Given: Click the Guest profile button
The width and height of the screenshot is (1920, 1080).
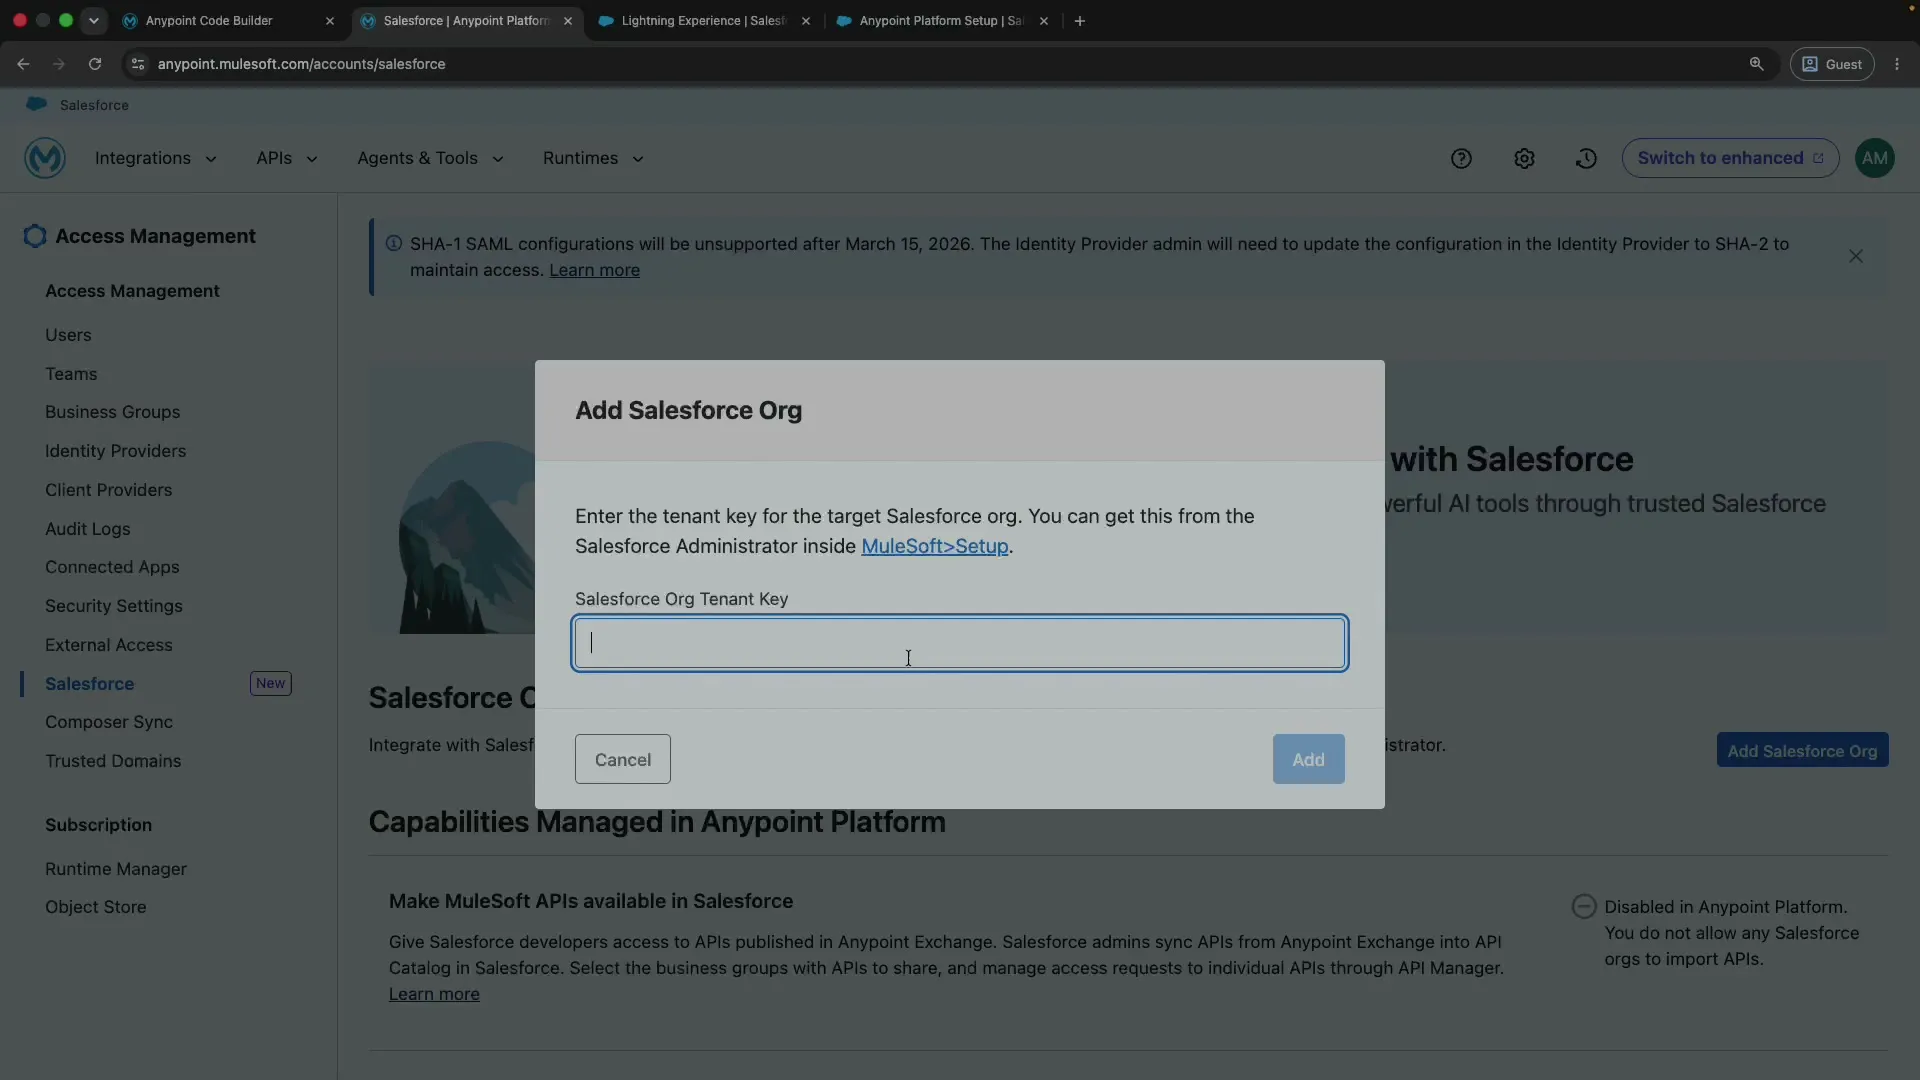Looking at the screenshot, I should [x=1832, y=64].
